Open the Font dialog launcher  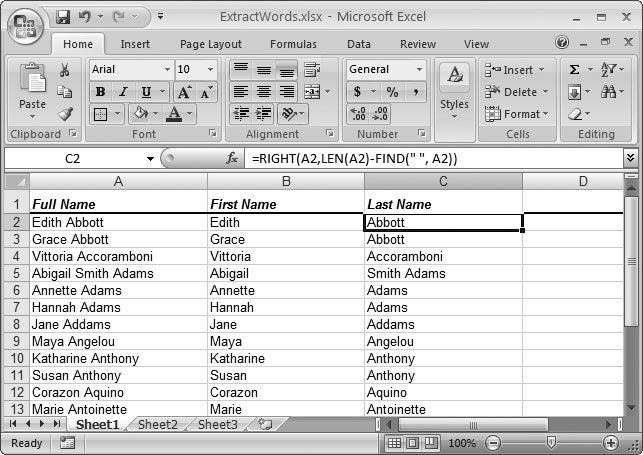pyautogui.click(x=212, y=133)
